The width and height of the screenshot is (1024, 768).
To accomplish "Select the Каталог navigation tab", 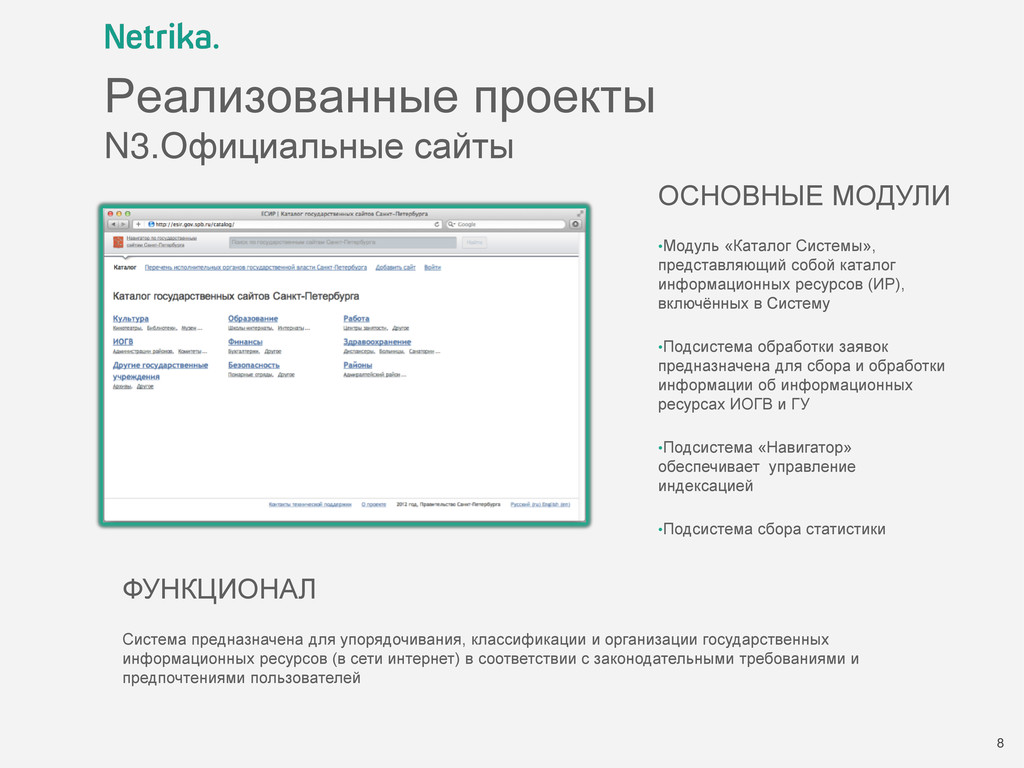I will pyautogui.click(x=125, y=267).
